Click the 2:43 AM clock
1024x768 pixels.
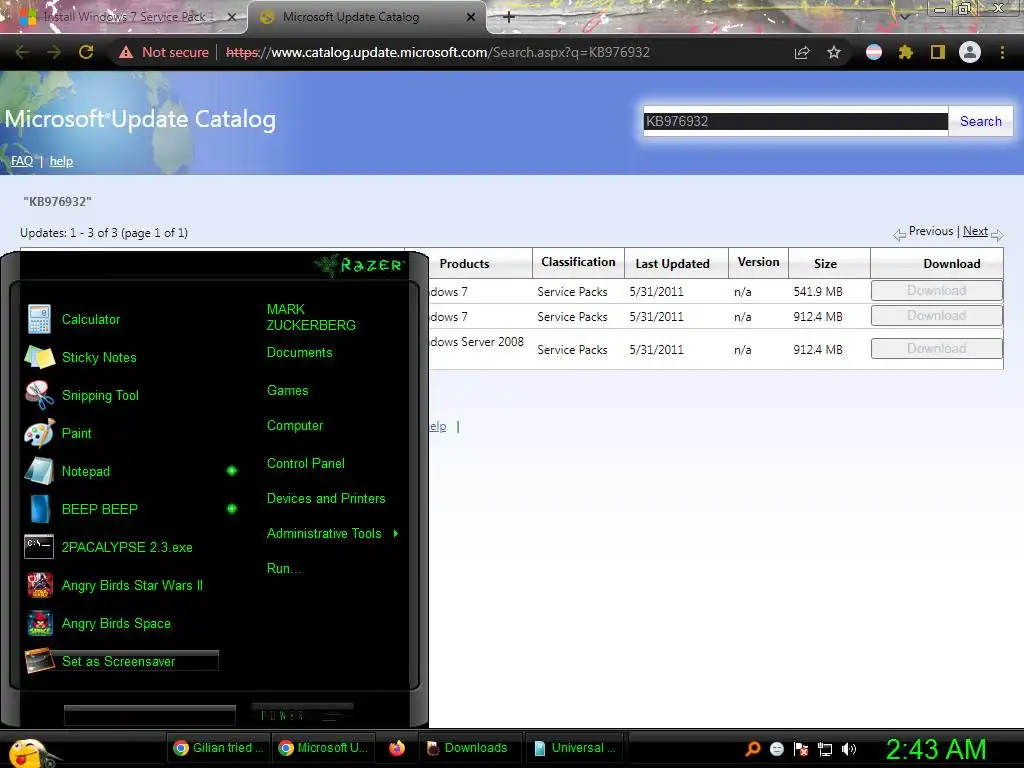[x=936, y=749]
